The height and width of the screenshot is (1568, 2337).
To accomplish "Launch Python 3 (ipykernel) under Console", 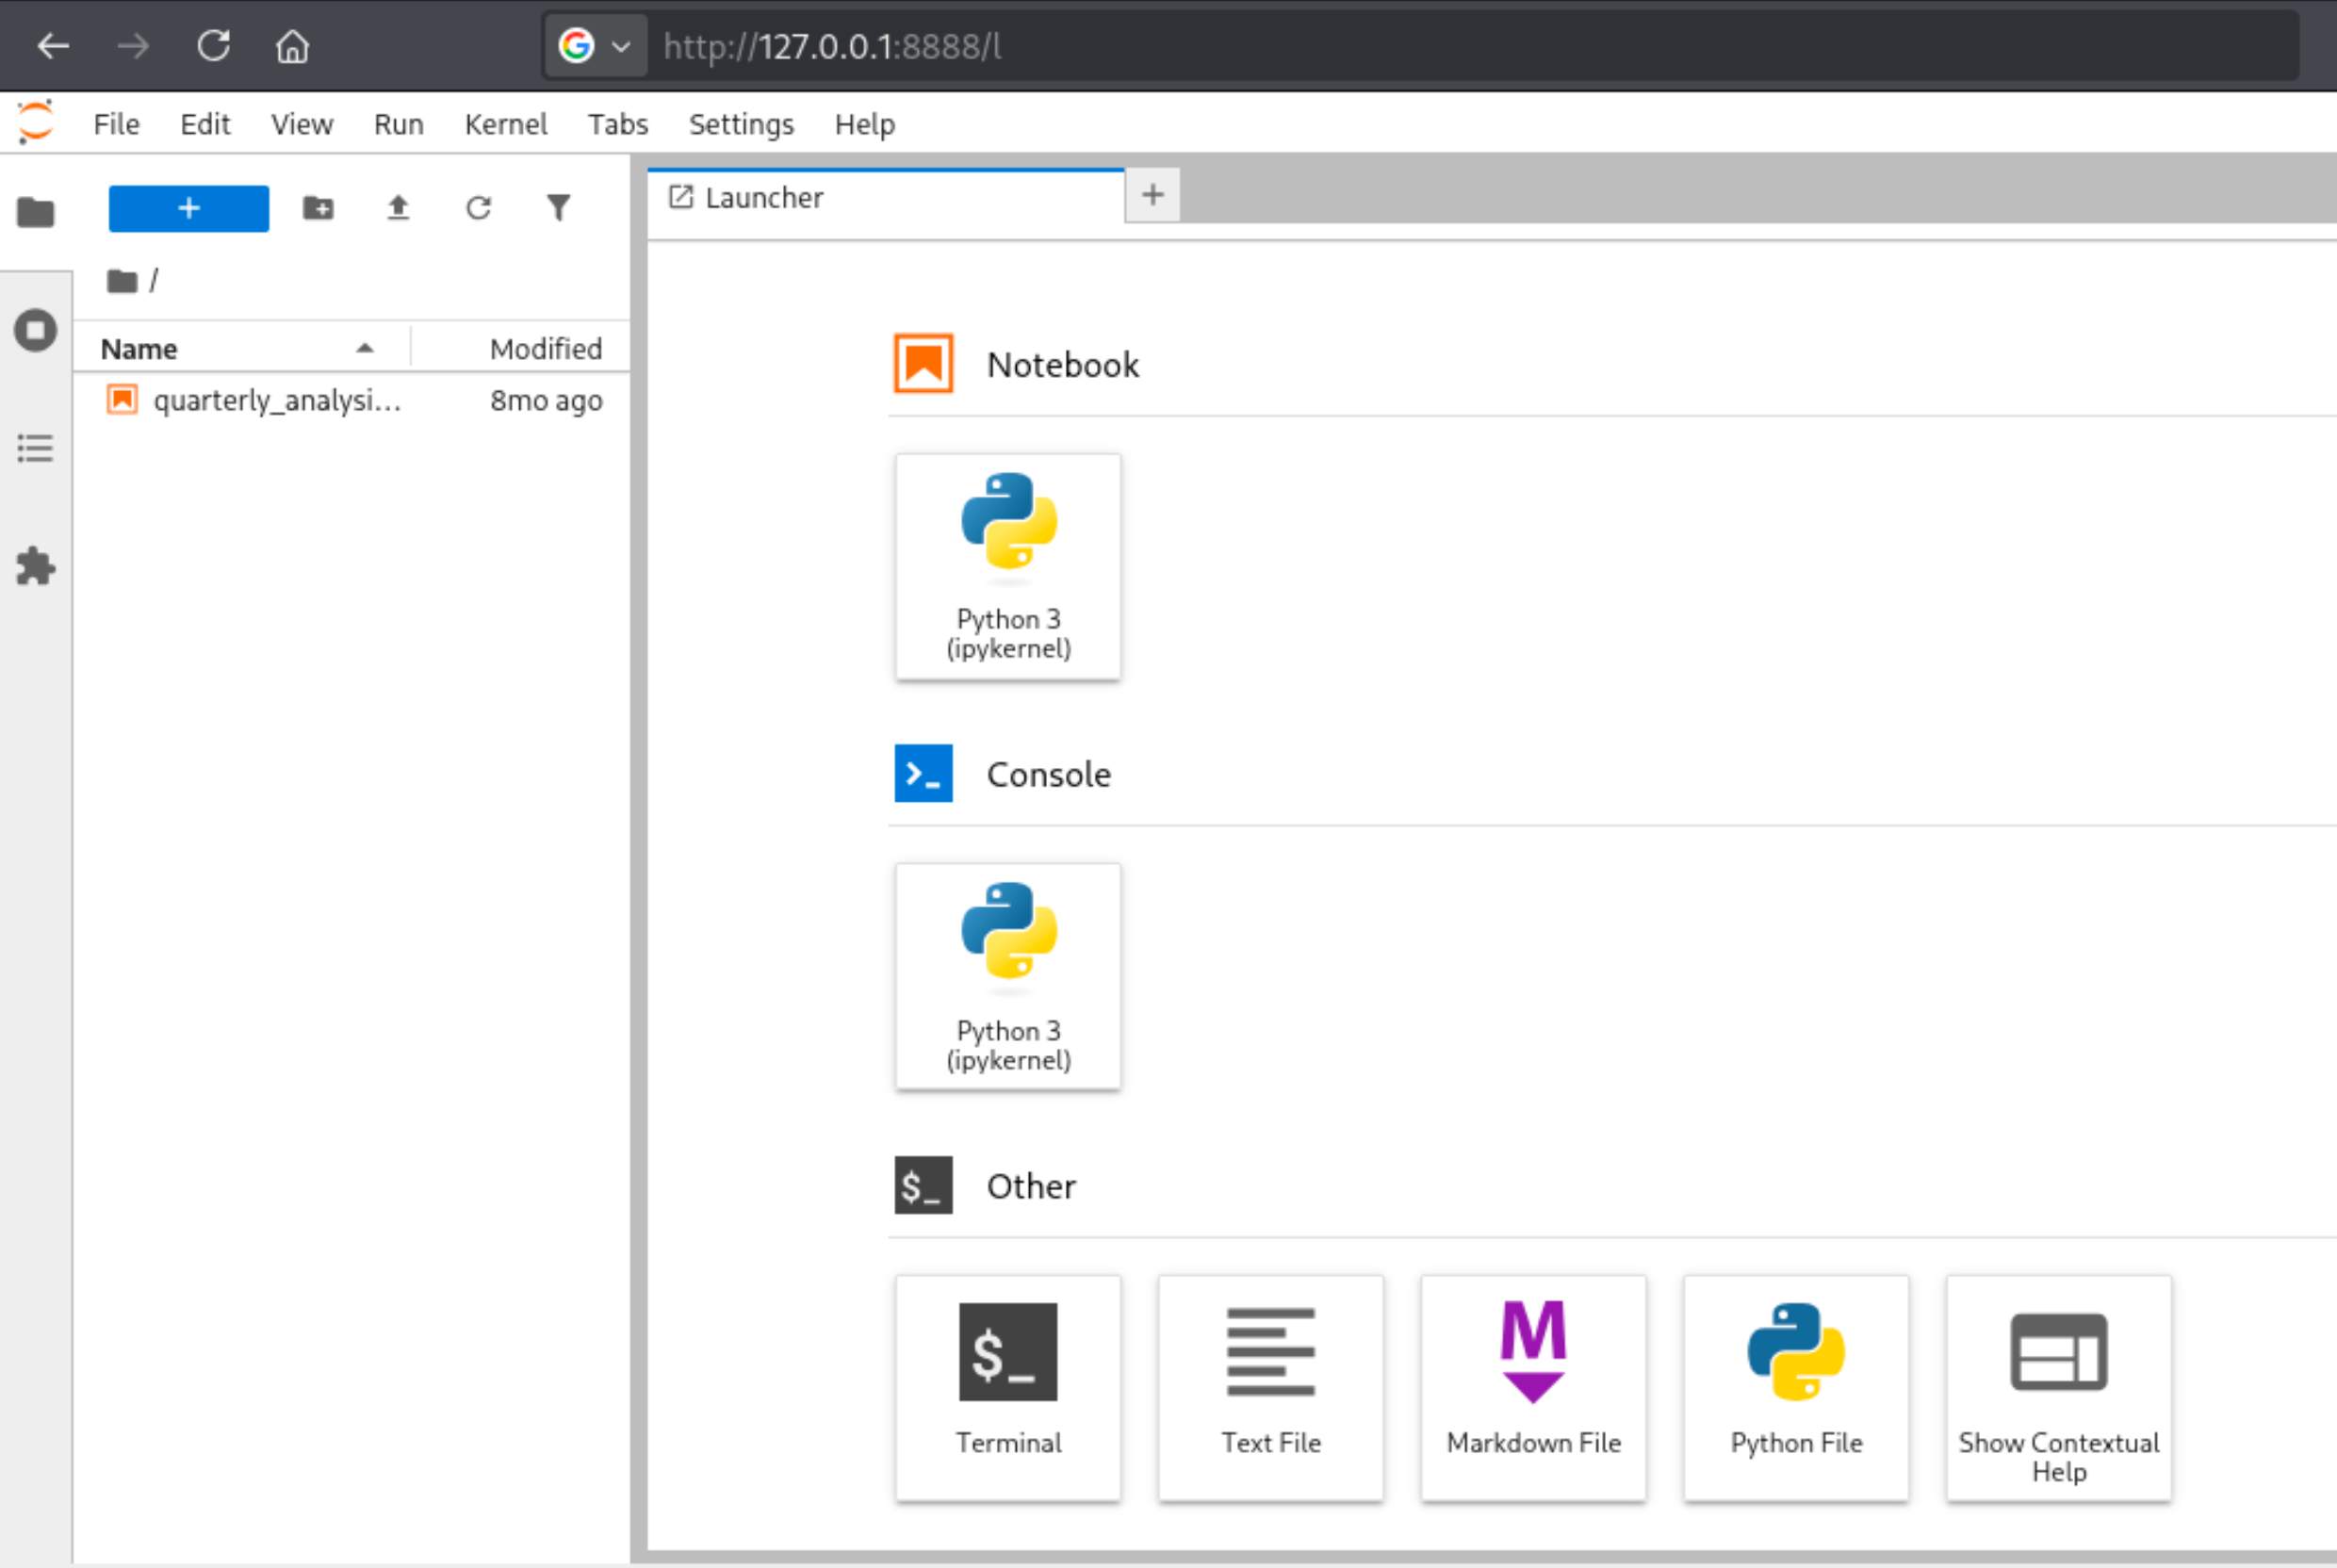I will point(1008,977).
